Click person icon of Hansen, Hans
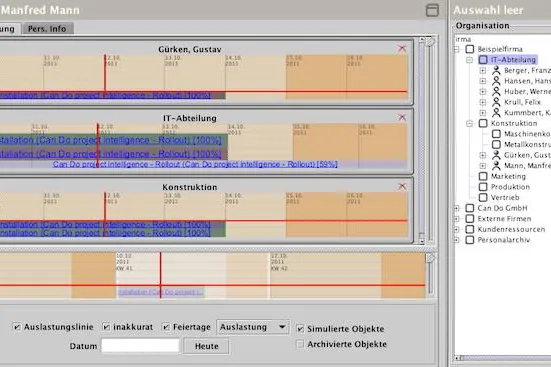 496,81
